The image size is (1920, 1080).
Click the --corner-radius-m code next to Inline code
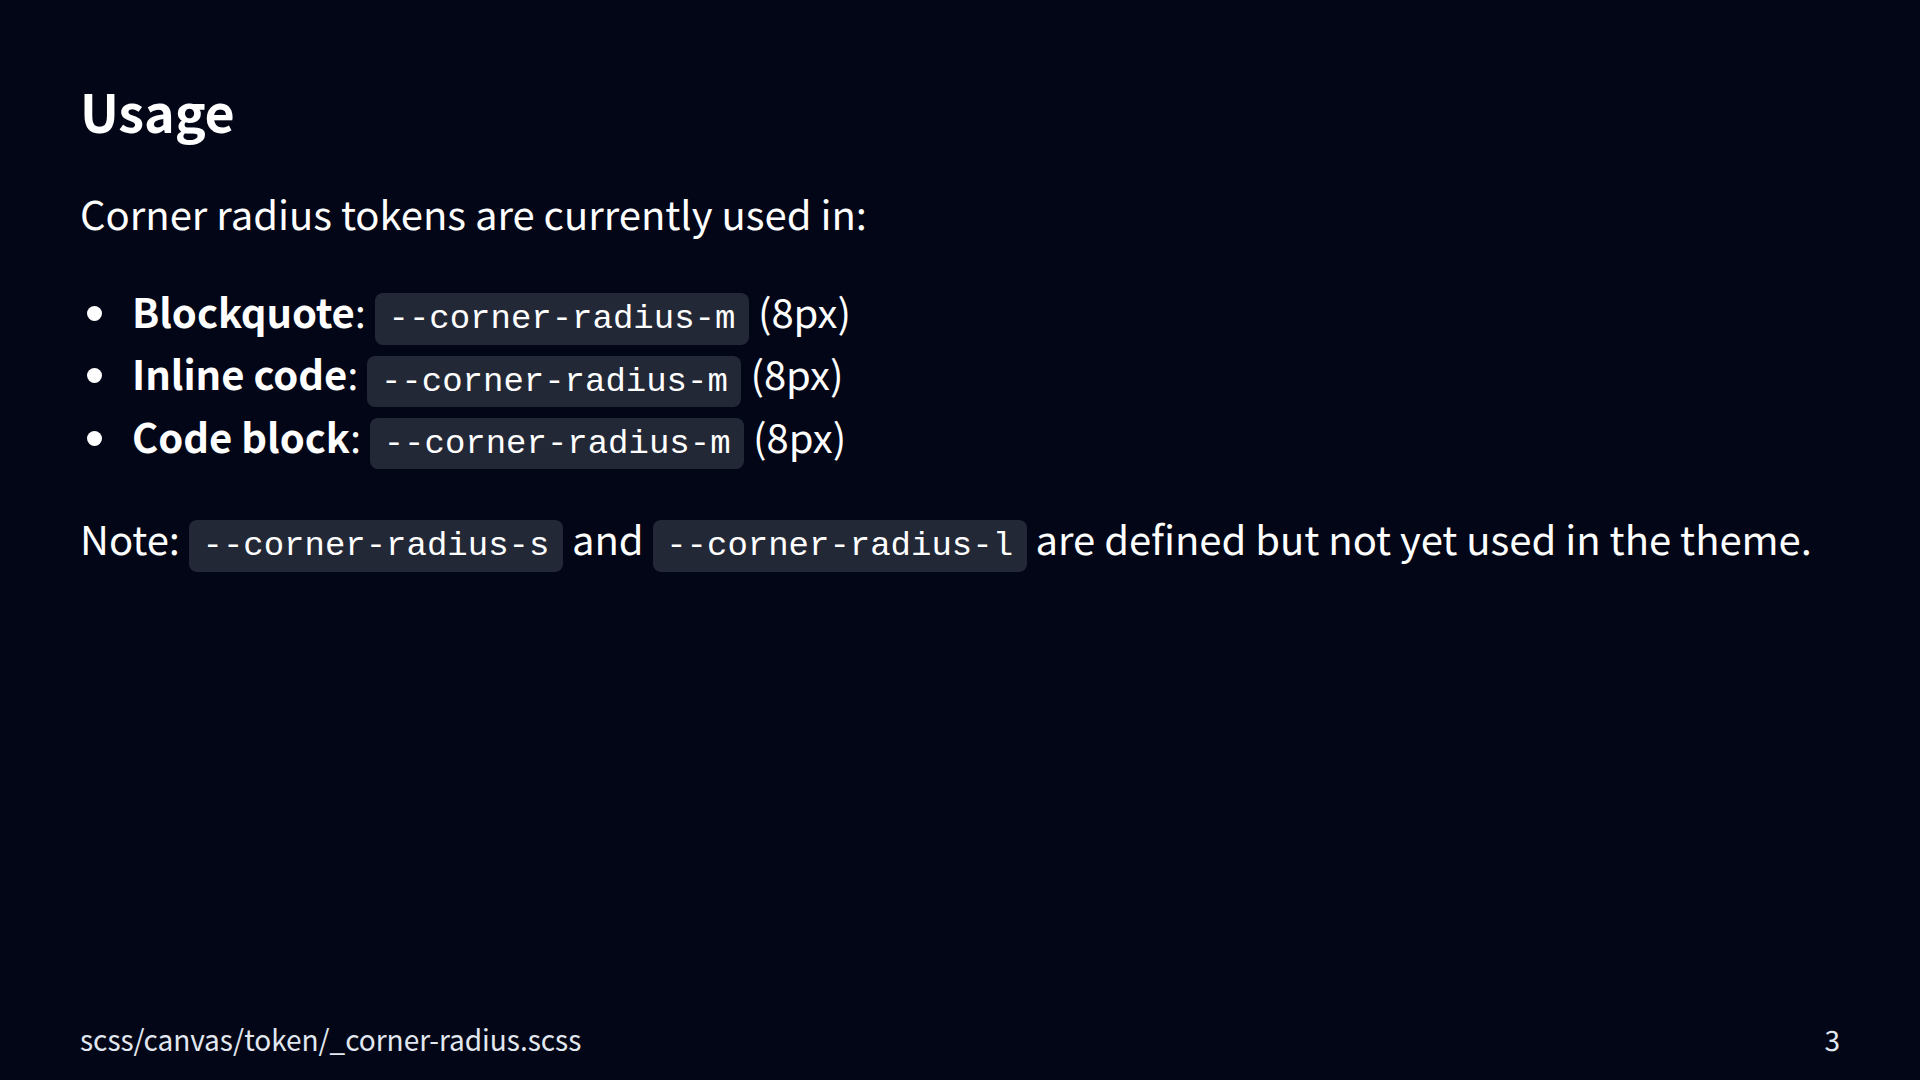[554, 381]
